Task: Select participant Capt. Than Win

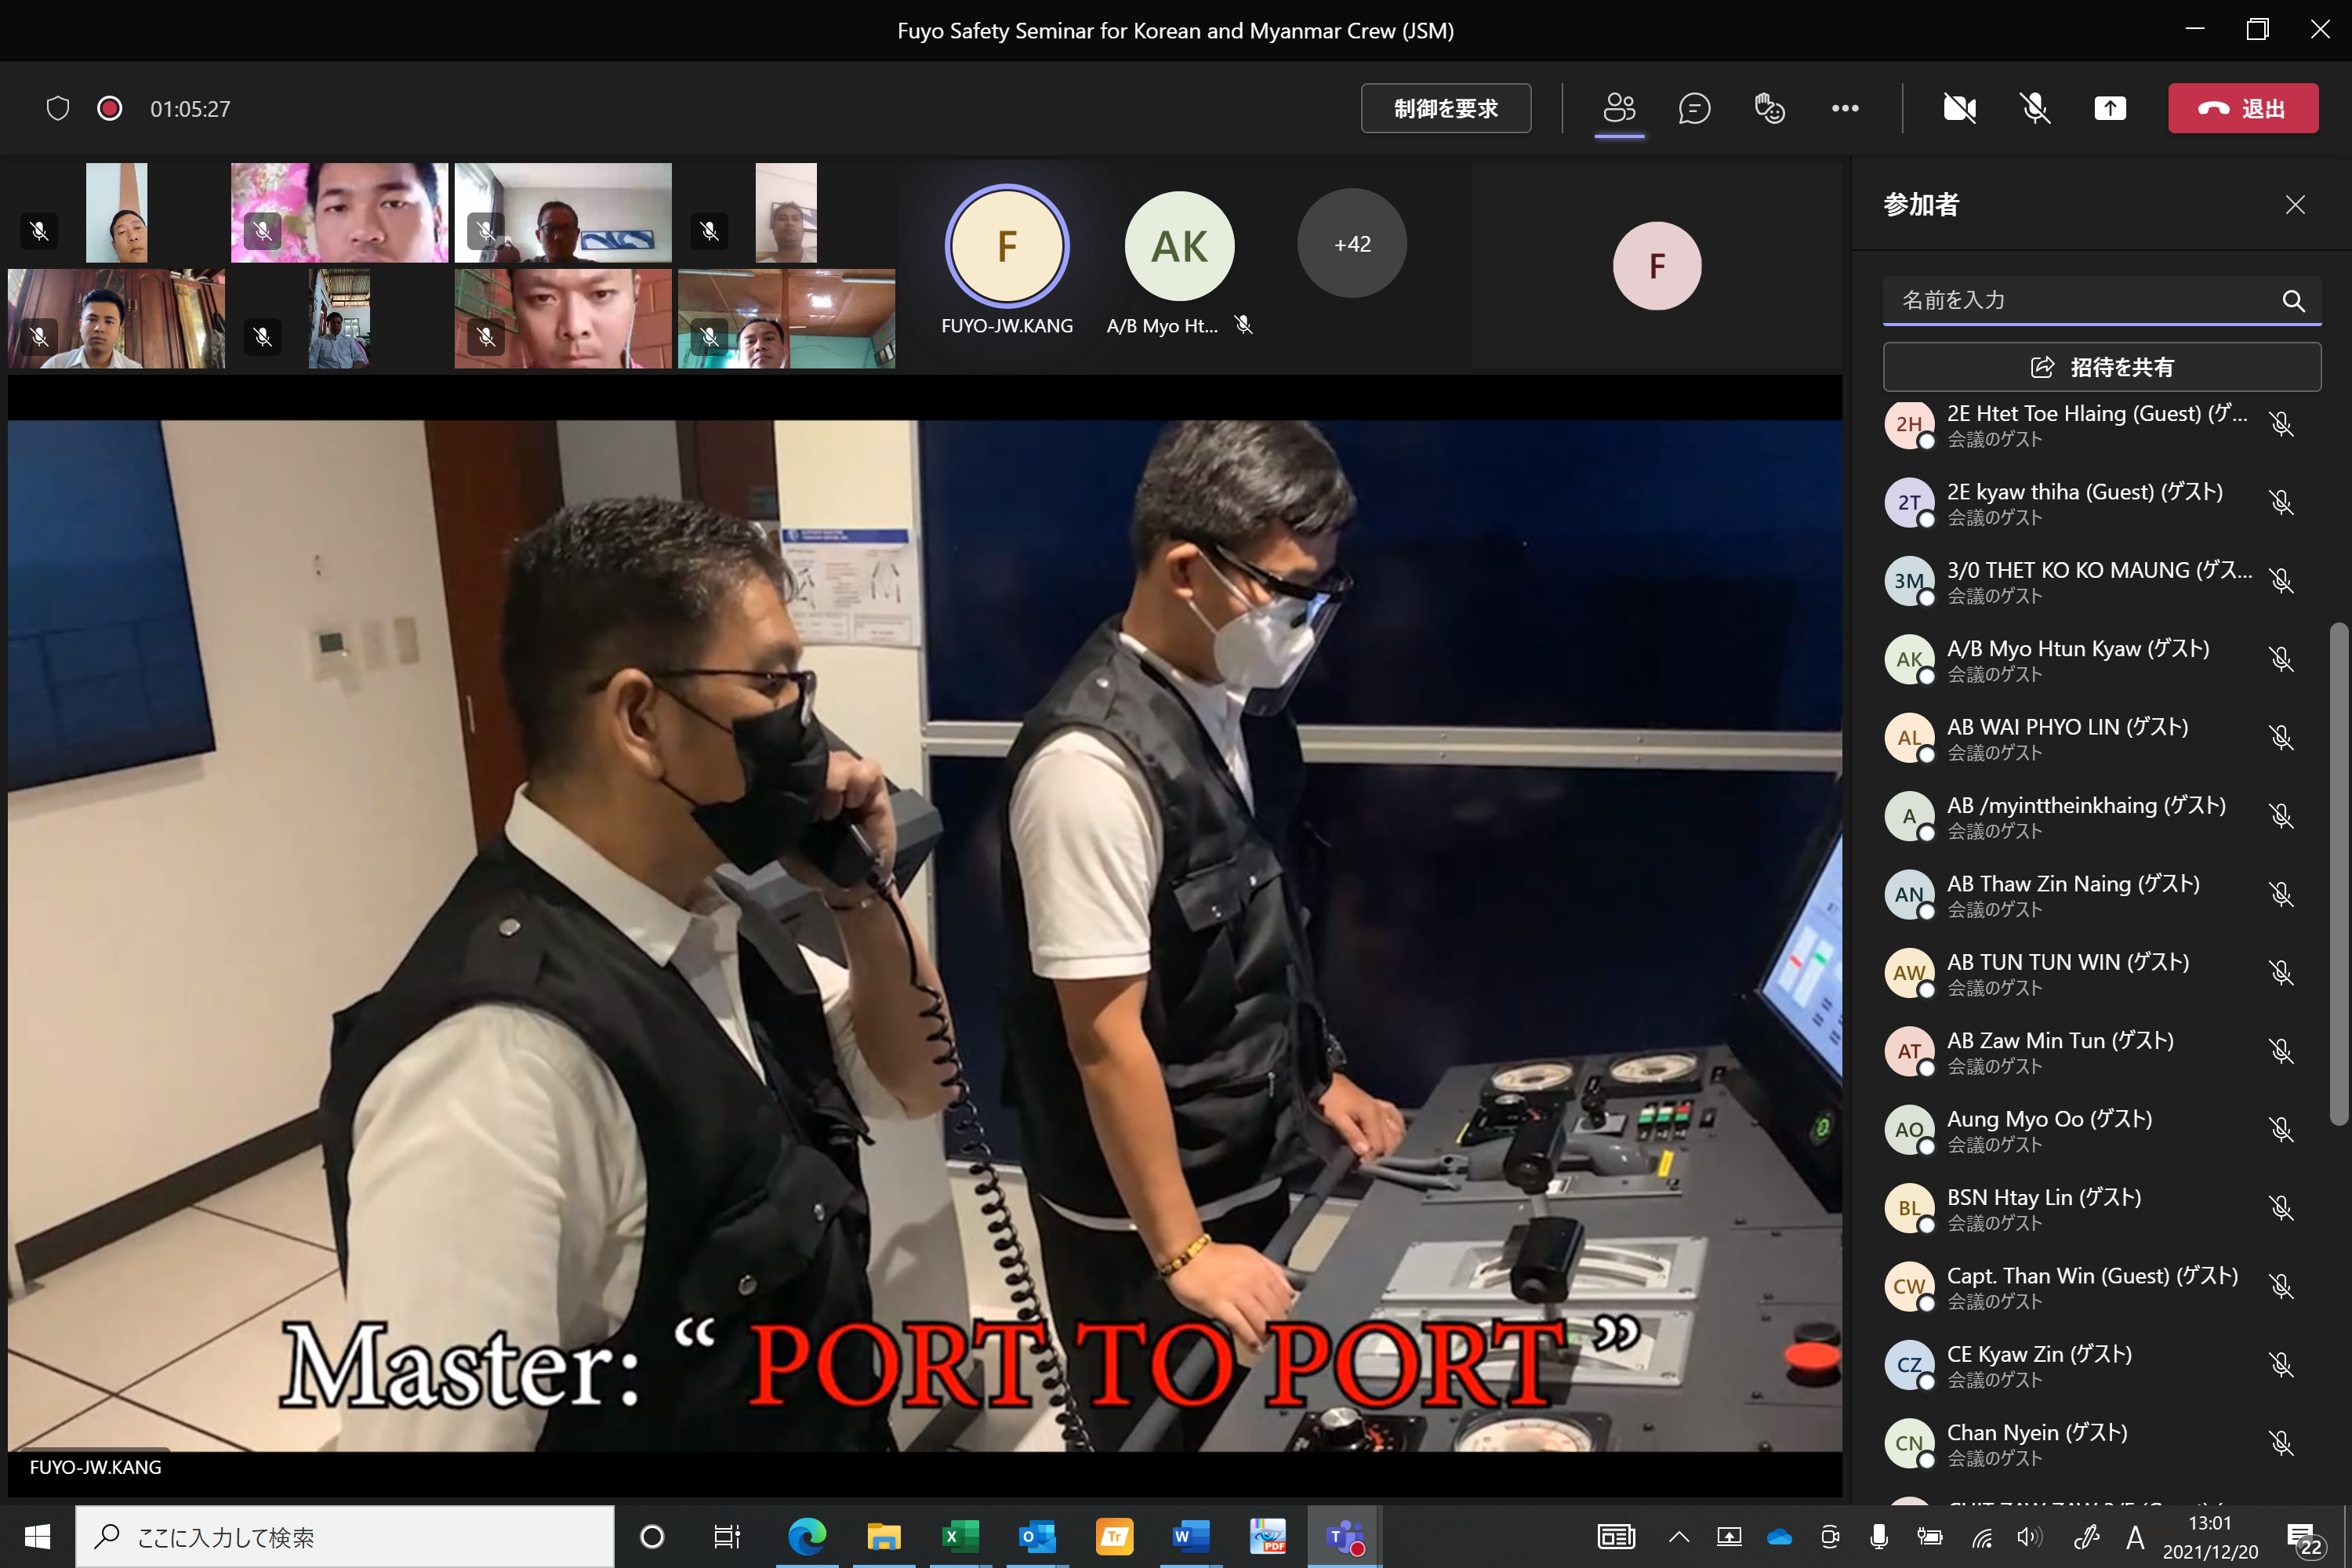Action: [x=2101, y=1287]
